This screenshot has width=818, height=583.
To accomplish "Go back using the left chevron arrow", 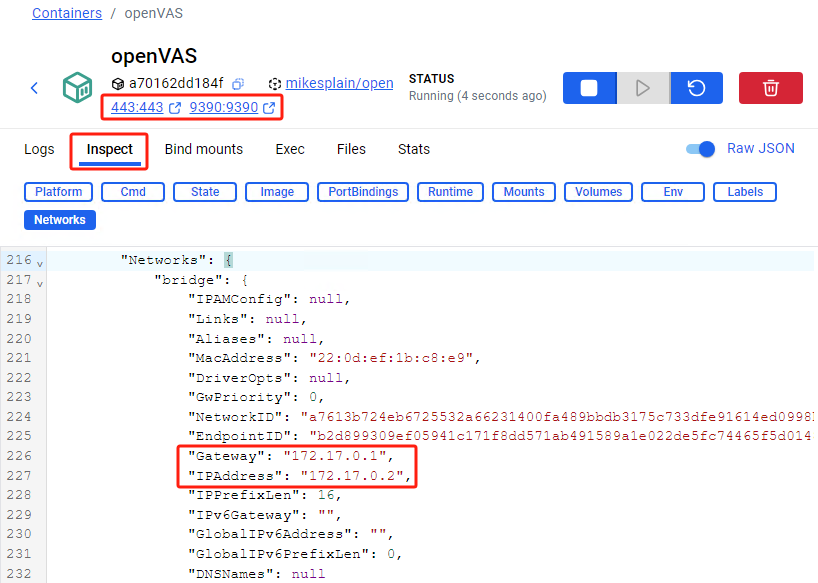I will (34, 88).
